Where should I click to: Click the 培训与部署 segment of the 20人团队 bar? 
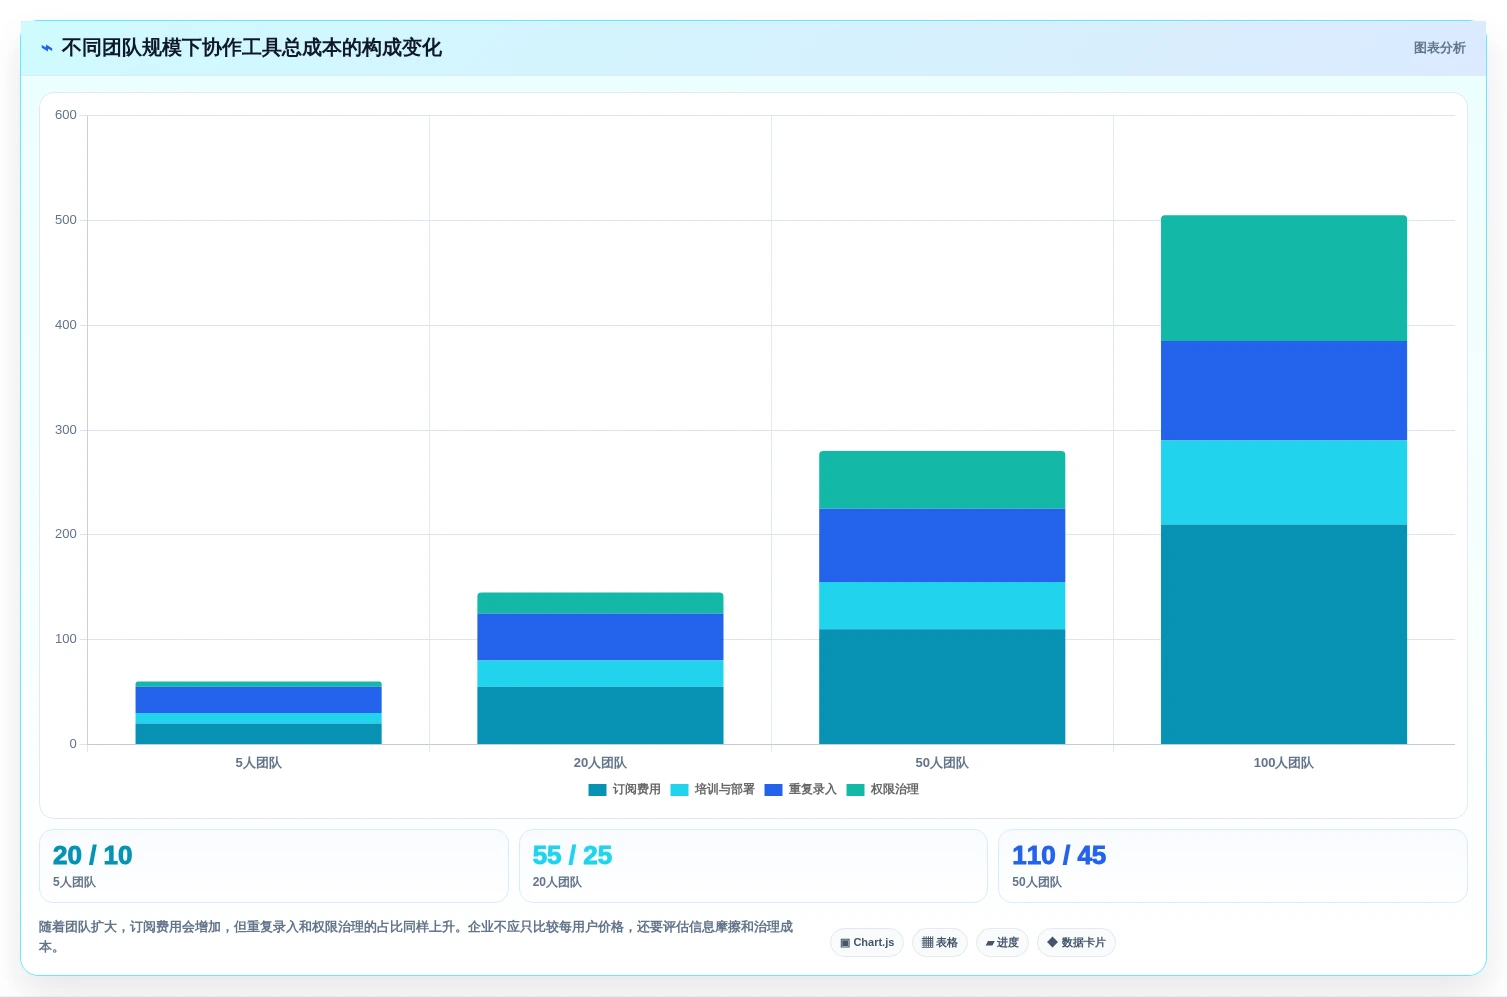[x=600, y=674]
